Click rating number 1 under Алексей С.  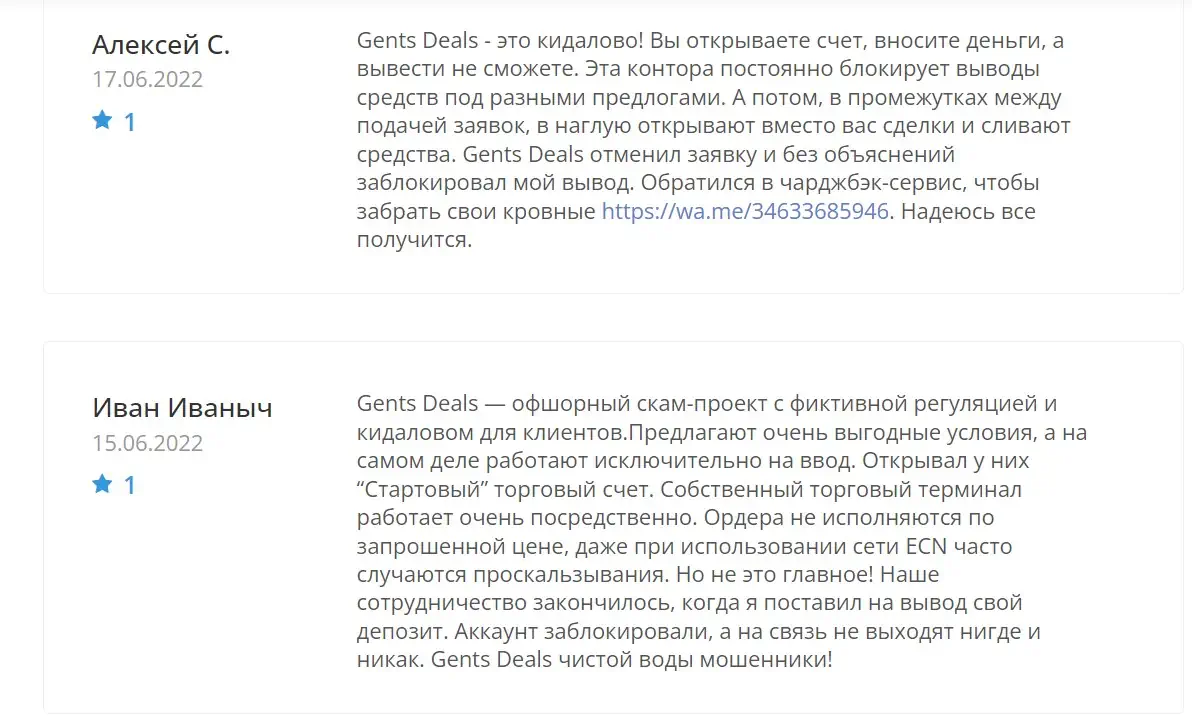pyautogui.click(x=130, y=122)
